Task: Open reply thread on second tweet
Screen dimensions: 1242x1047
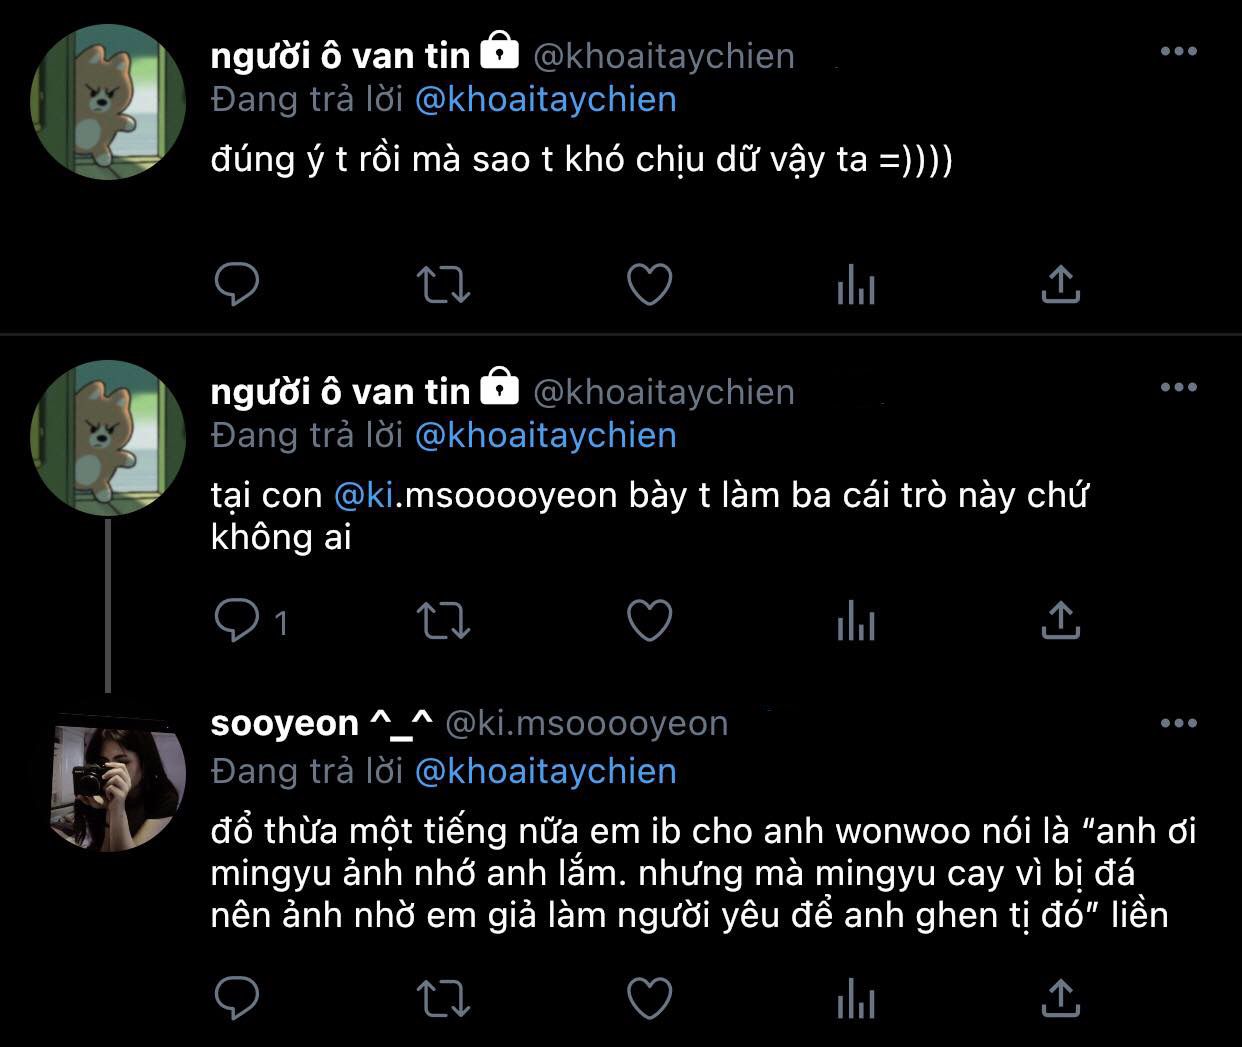Action: (x=237, y=621)
